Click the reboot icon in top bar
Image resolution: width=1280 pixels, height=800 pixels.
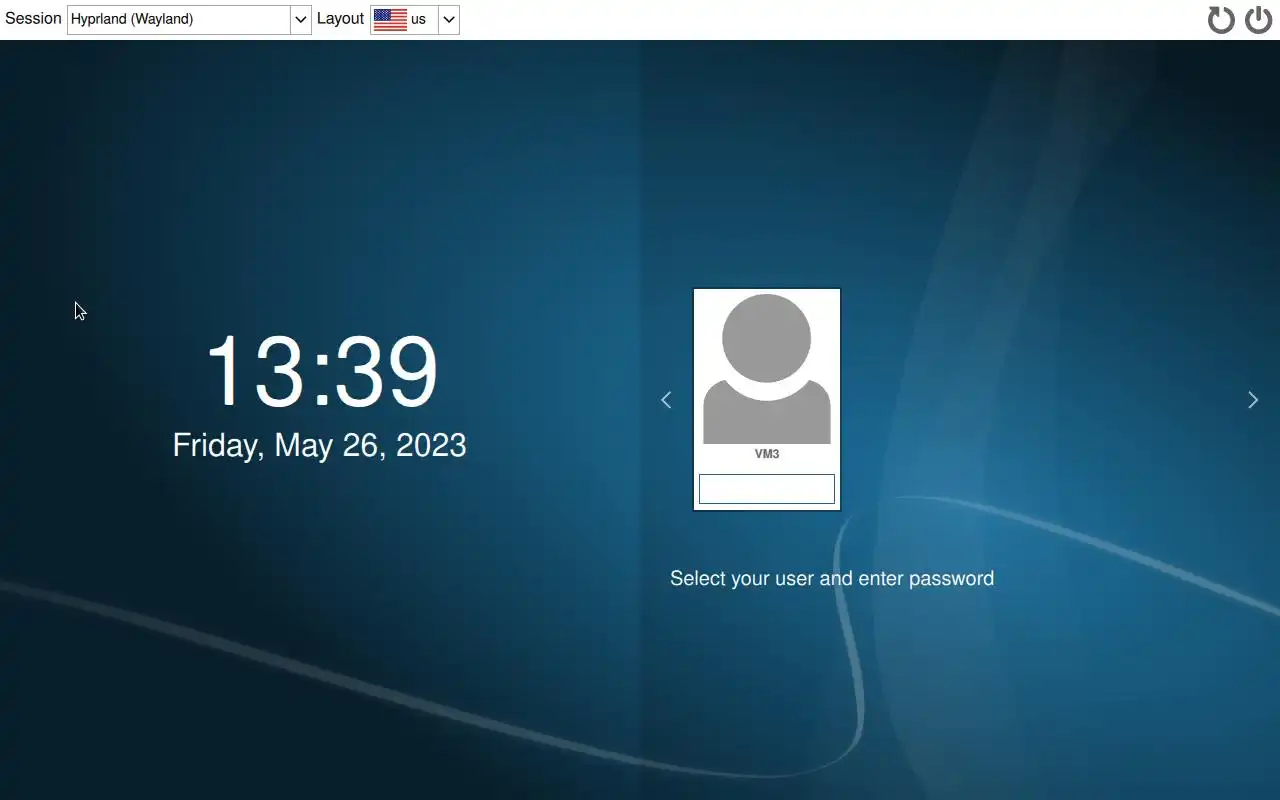(x=1221, y=19)
